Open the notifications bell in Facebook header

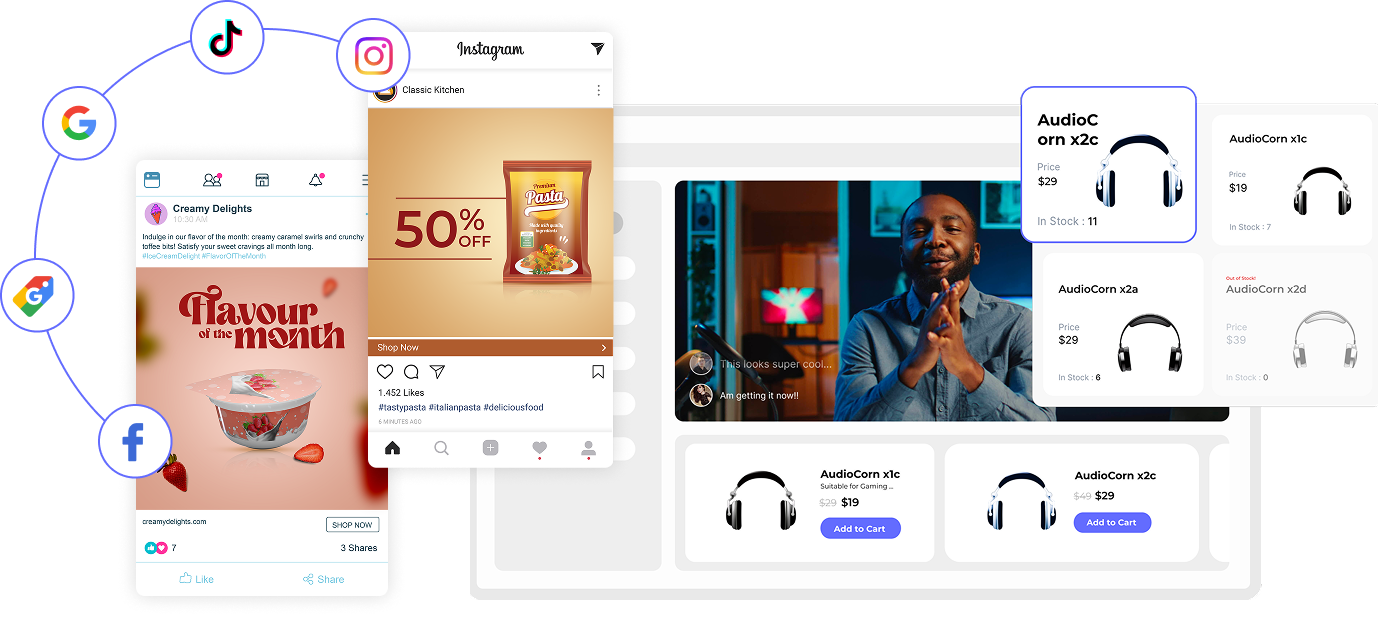[316, 180]
